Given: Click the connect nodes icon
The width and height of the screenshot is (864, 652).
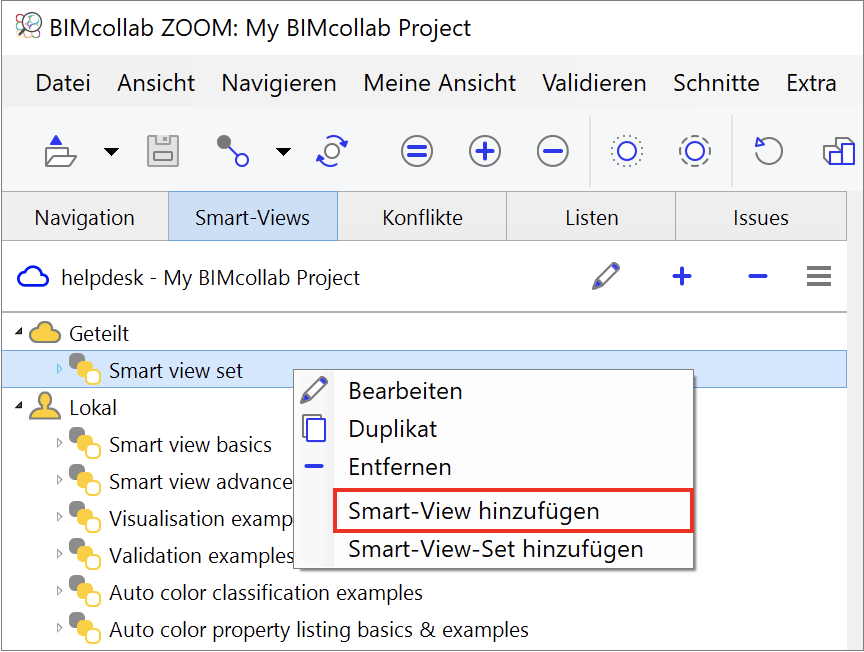Looking at the screenshot, I should coord(233,150).
